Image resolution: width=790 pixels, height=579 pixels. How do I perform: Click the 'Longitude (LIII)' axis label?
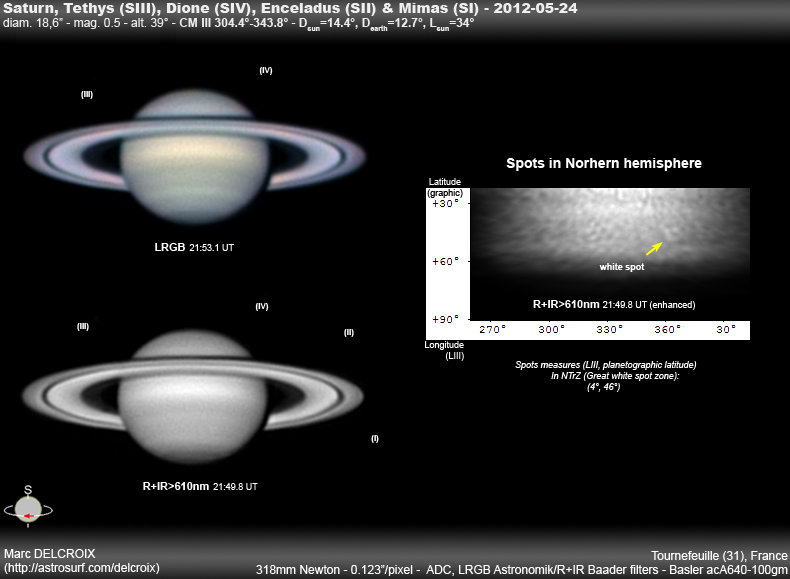(x=444, y=350)
